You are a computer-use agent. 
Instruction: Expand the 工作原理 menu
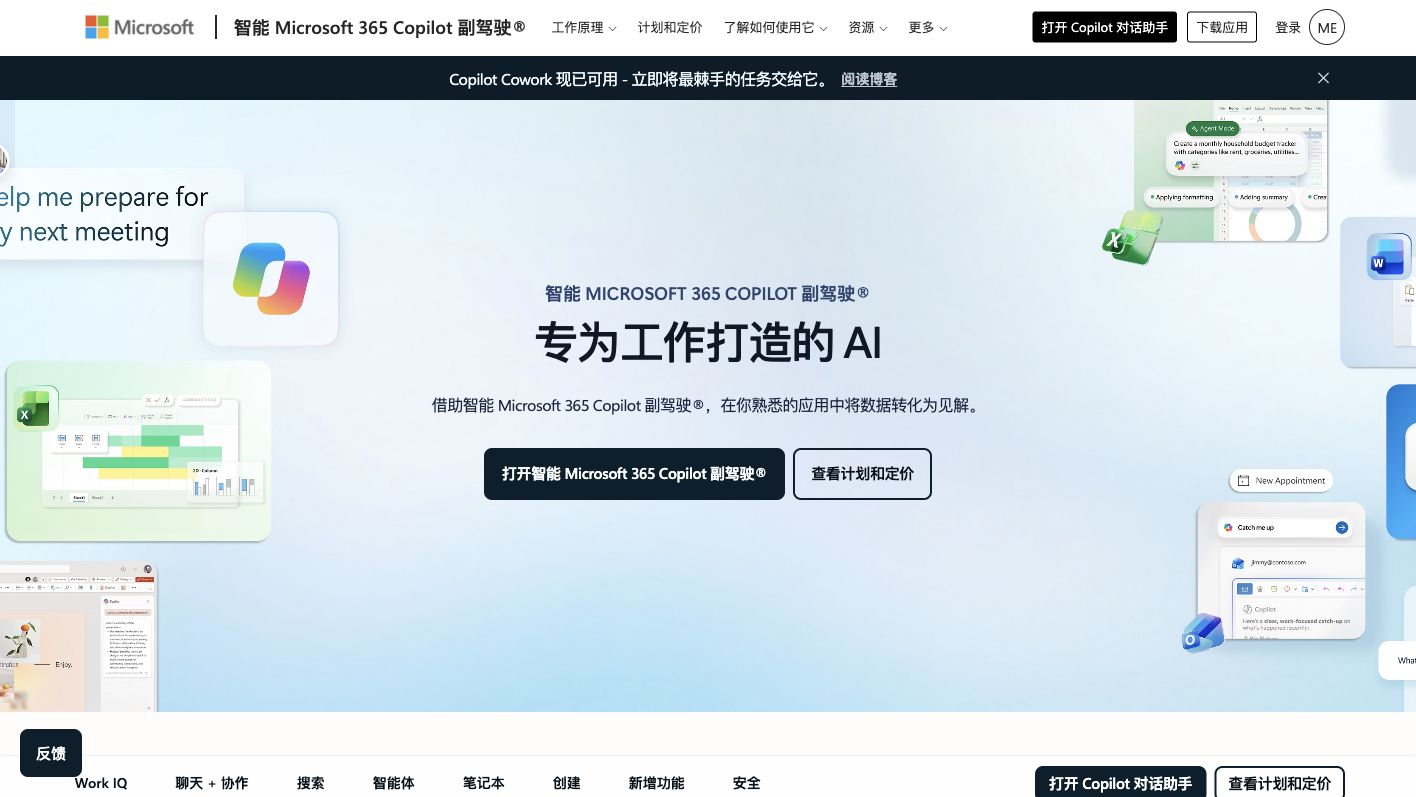(584, 28)
